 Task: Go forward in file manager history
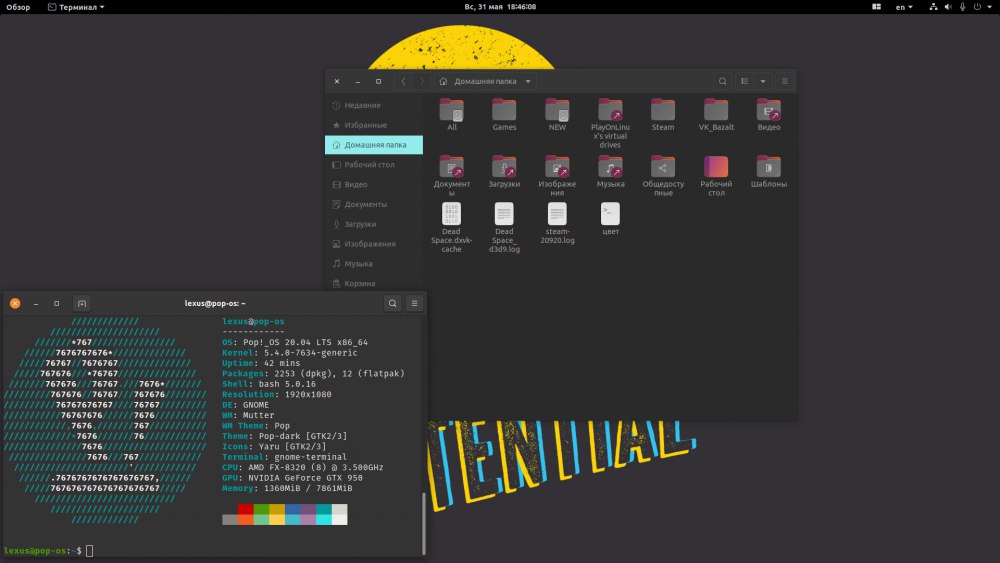pyautogui.click(x=421, y=81)
